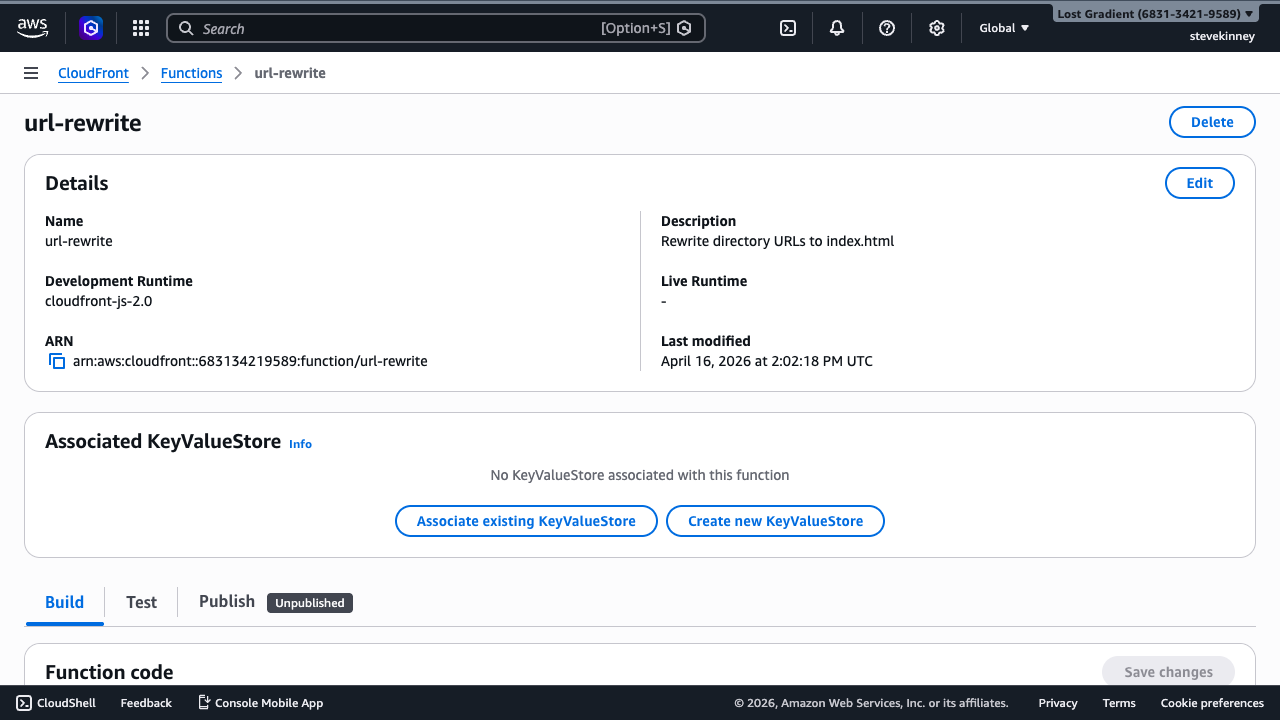
Task: Click the CloudShell icon in footer
Action: pos(24,703)
